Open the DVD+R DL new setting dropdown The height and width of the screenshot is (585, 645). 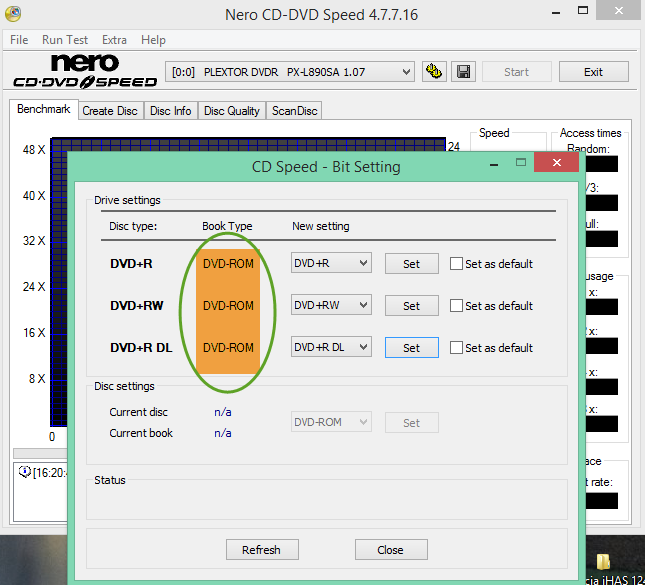331,347
